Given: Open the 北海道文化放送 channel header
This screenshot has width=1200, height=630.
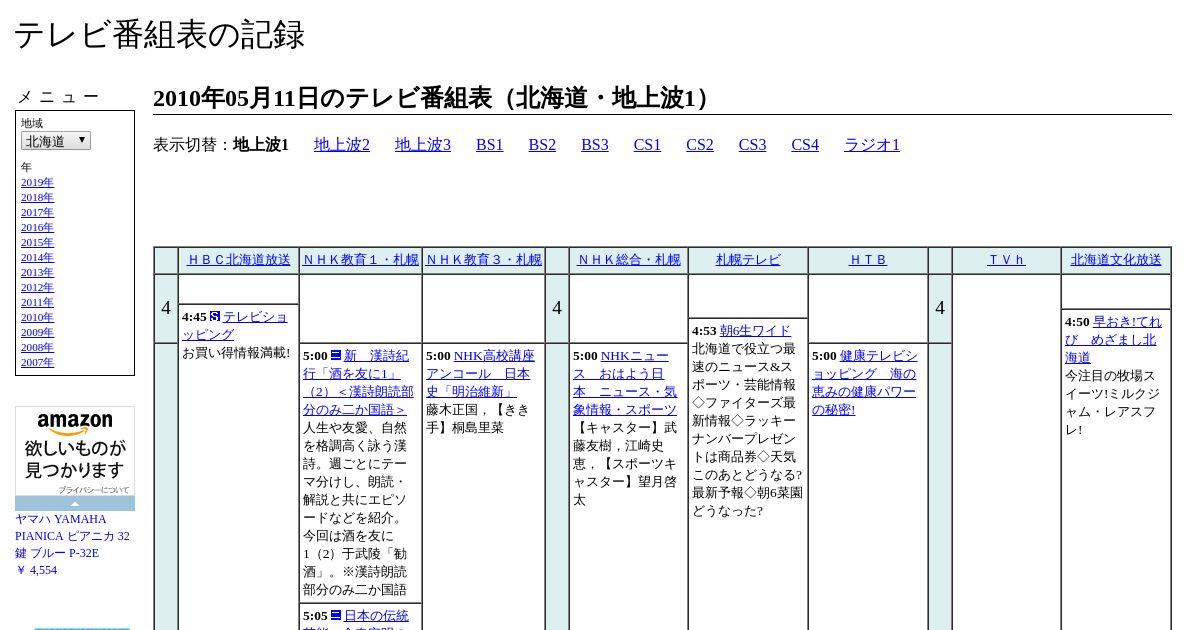Looking at the screenshot, I should (1116, 260).
